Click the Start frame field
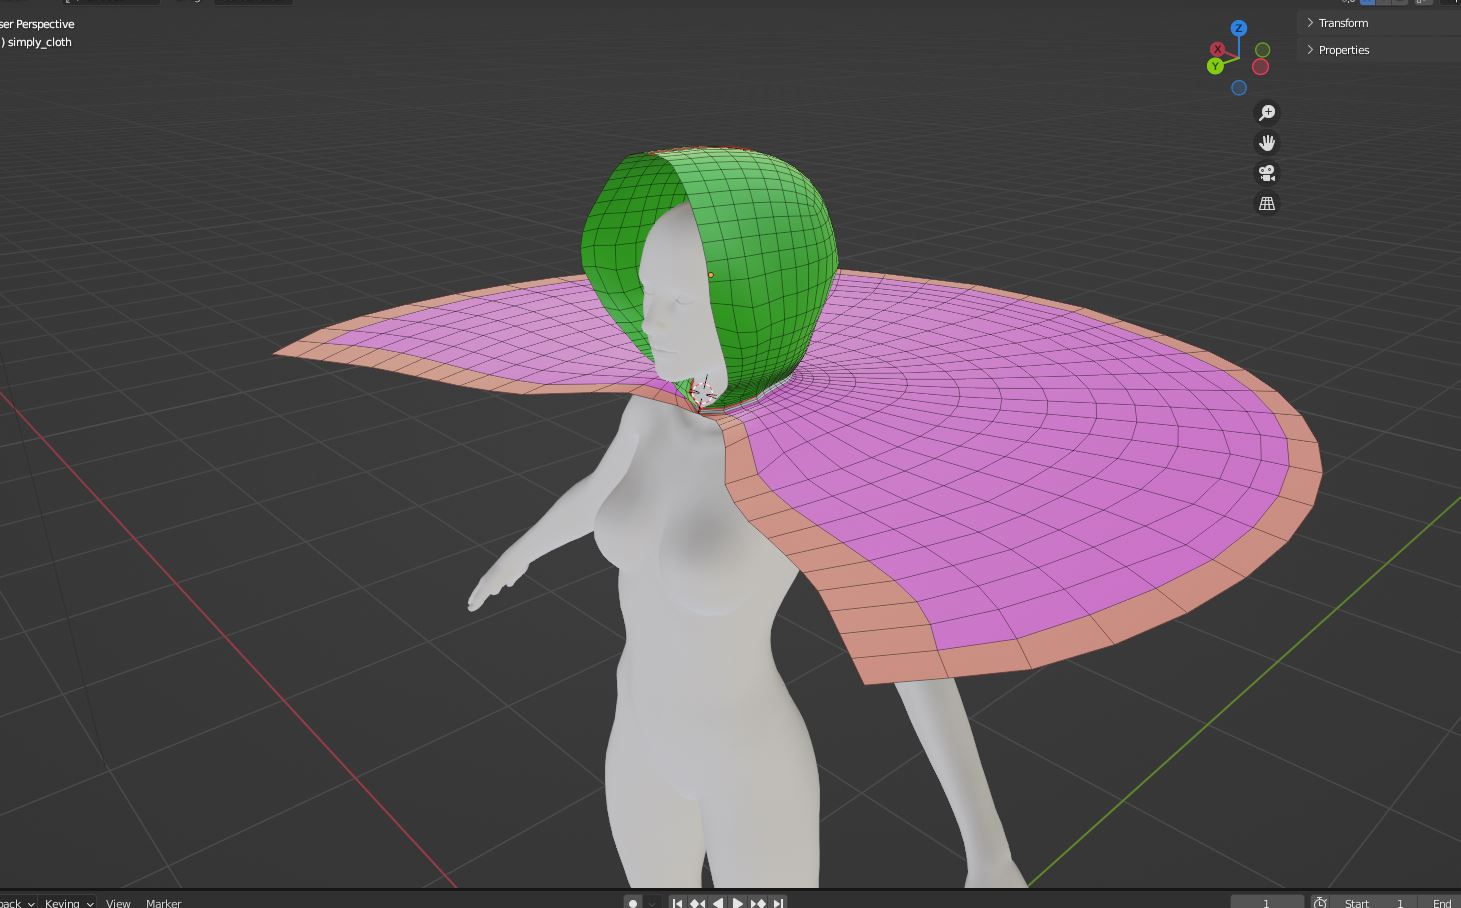This screenshot has width=1461, height=908. pos(1375,902)
